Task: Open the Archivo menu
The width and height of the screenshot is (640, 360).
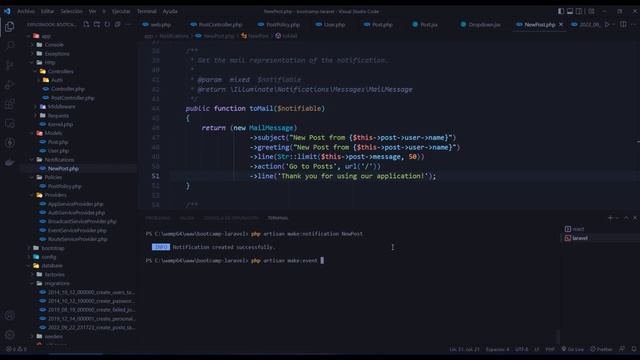Action: point(26,11)
